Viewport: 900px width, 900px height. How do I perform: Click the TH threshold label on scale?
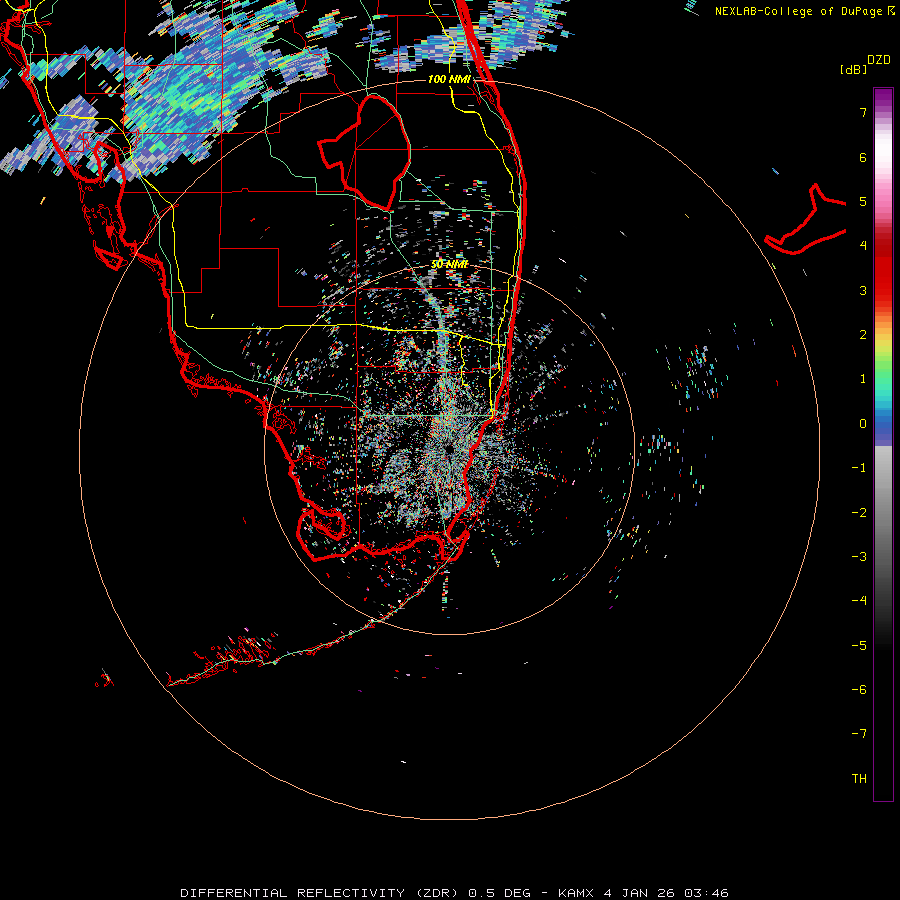coord(859,779)
